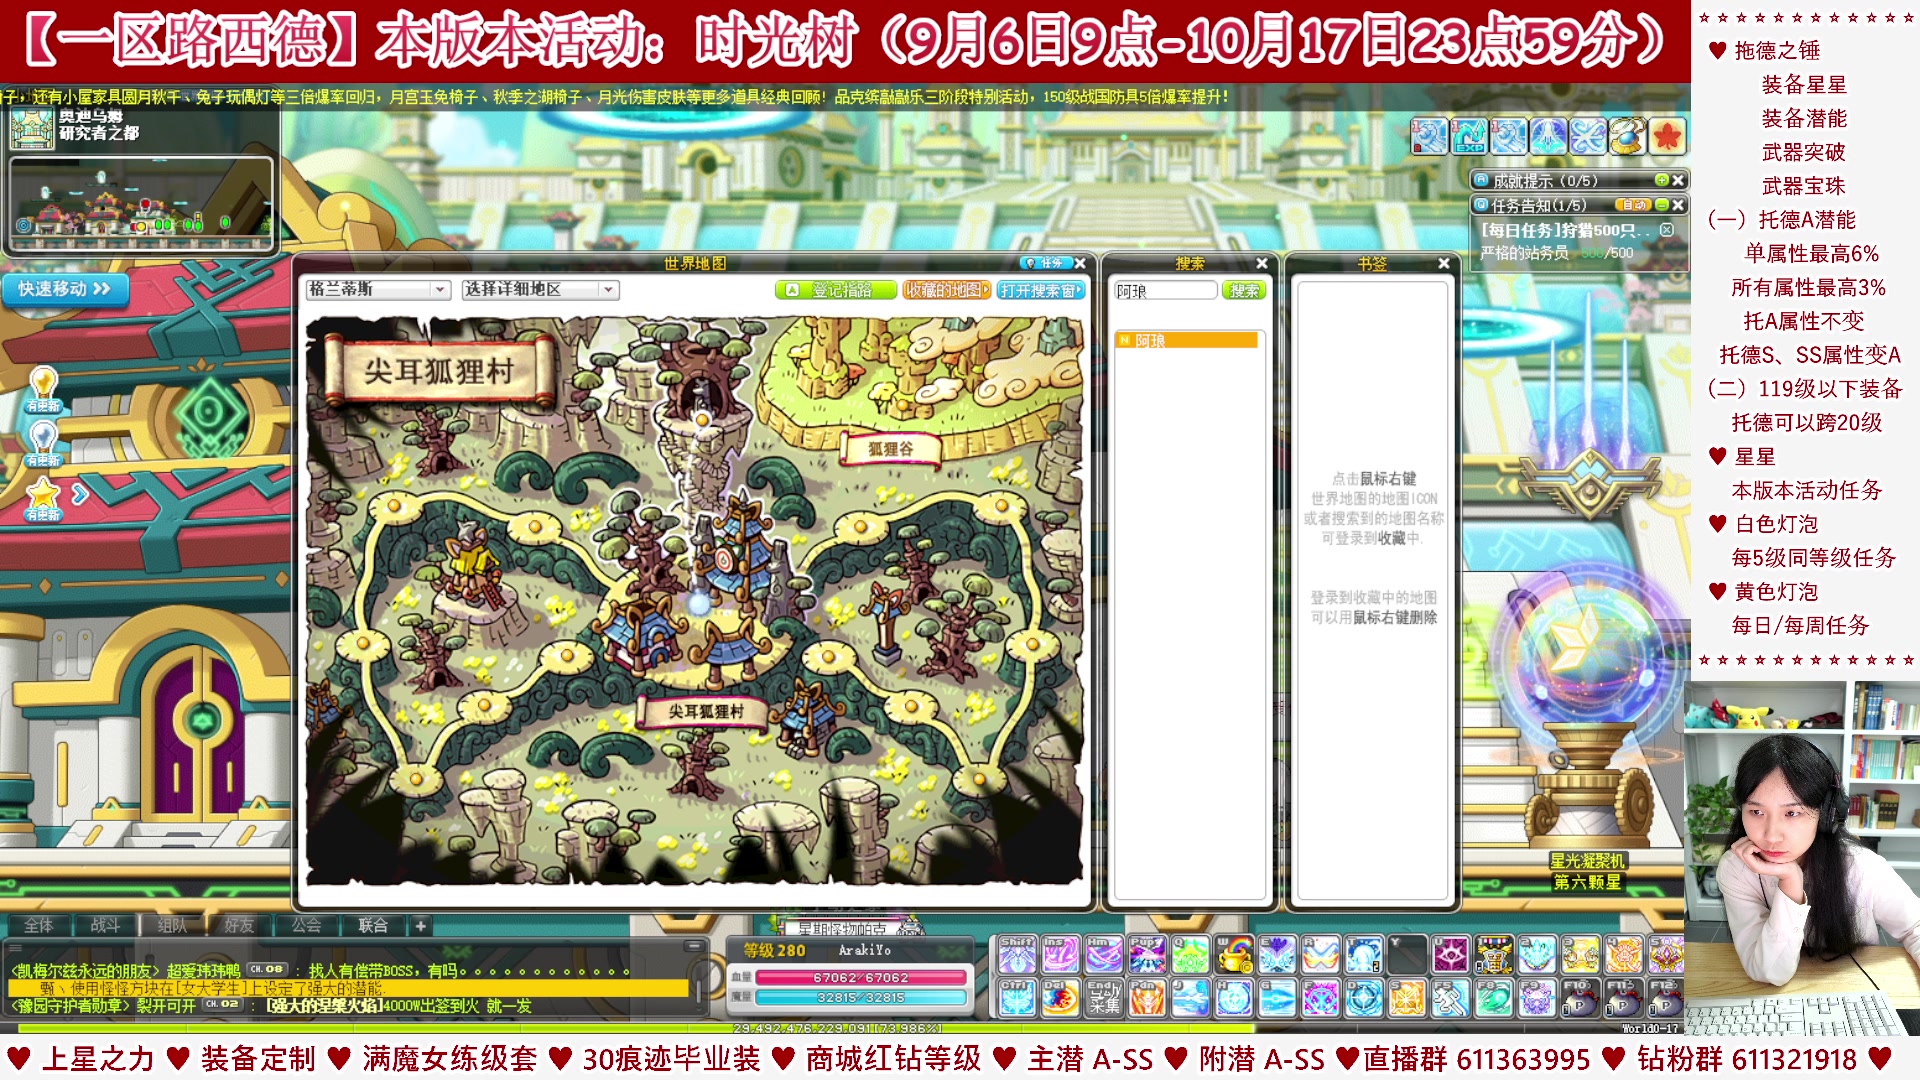1920x1080 pixels.
Task: Use the Del-key fireball skill icon
Action: click(1060, 997)
